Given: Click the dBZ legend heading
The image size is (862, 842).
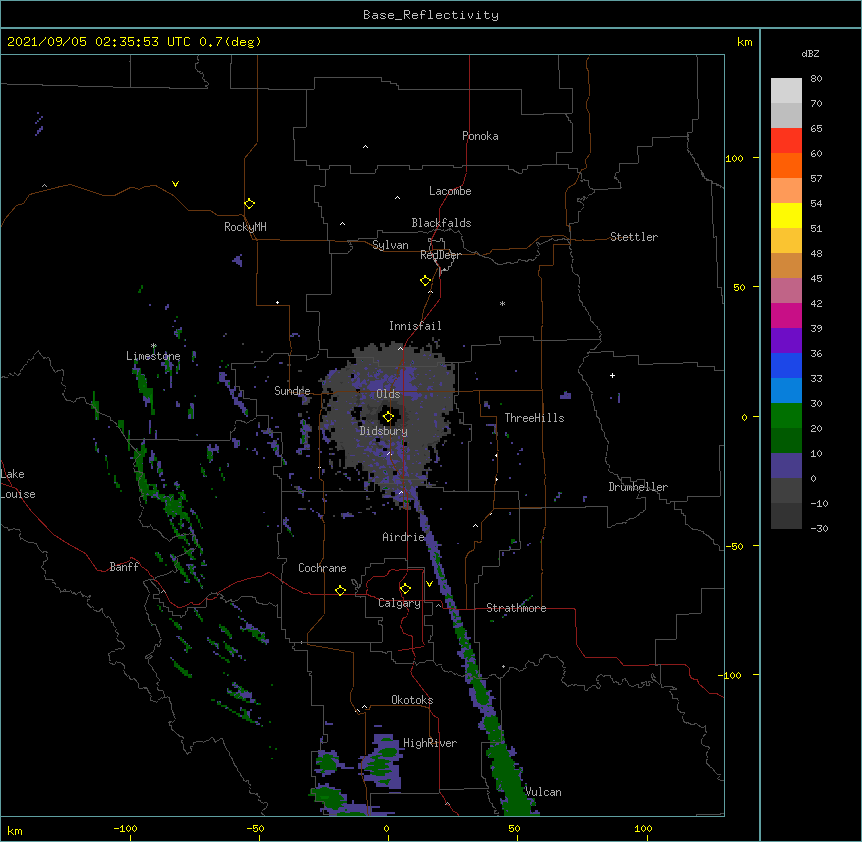Looking at the screenshot, I should pyautogui.click(x=810, y=53).
